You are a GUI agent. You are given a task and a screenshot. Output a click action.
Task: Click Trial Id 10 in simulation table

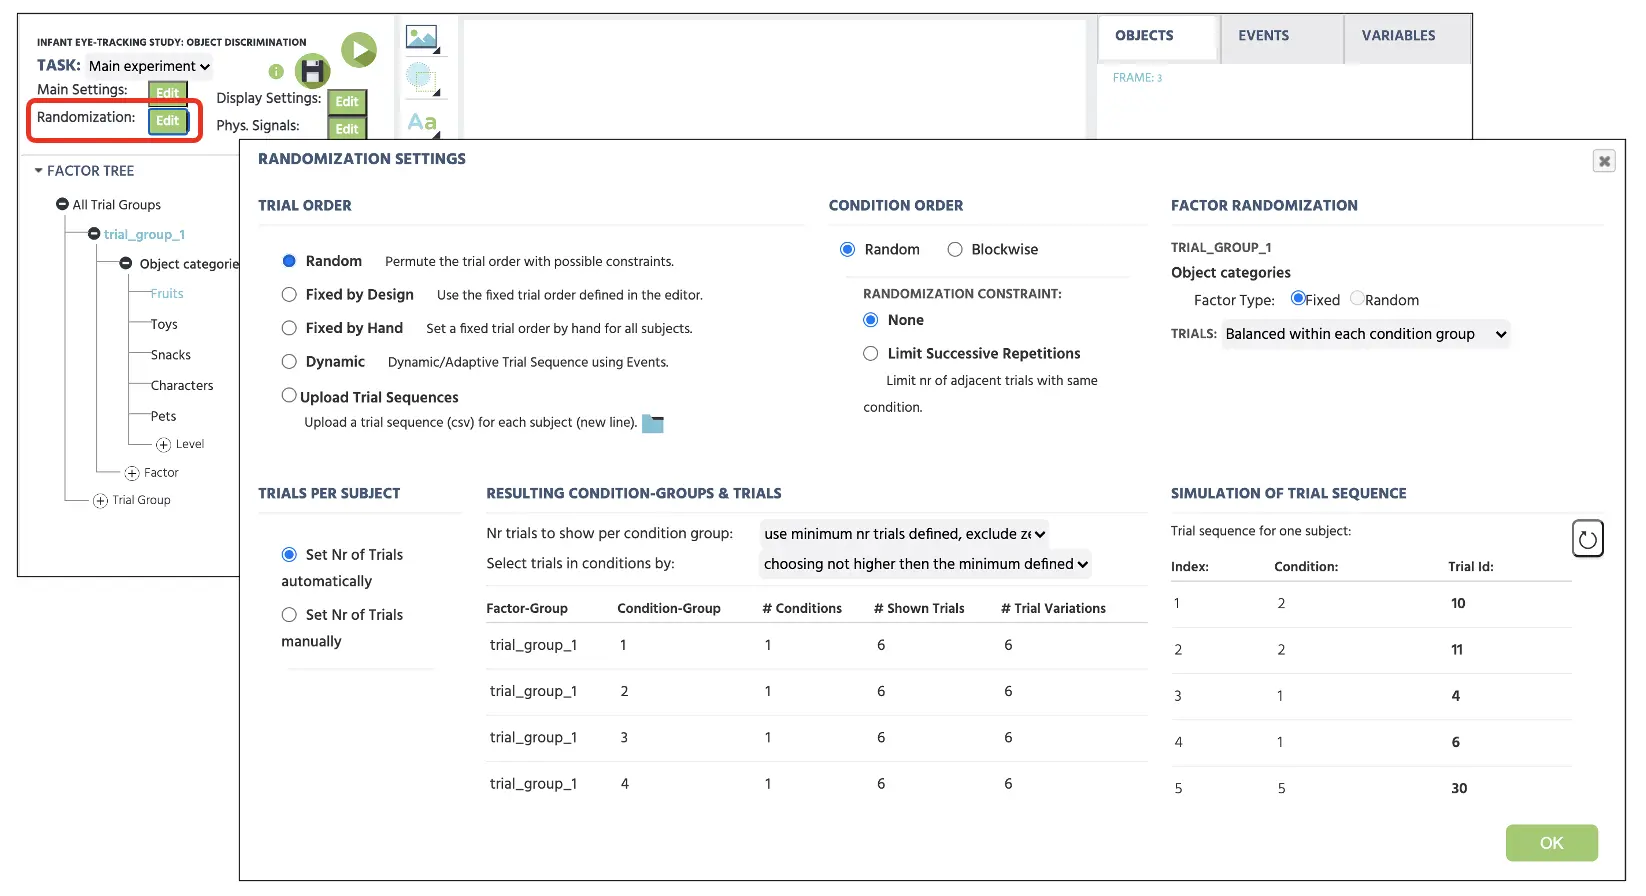click(x=1458, y=603)
